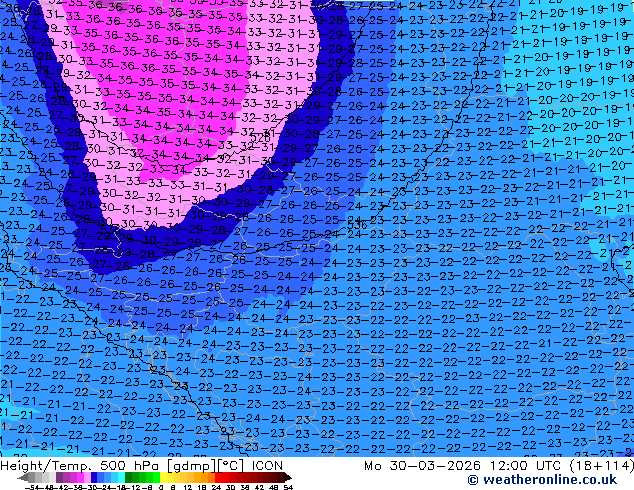Click the "Height/Temp. 500 hPa" map title
Image resolution: width=634 pixels, height=490 pixels.
tap(80, 466)
